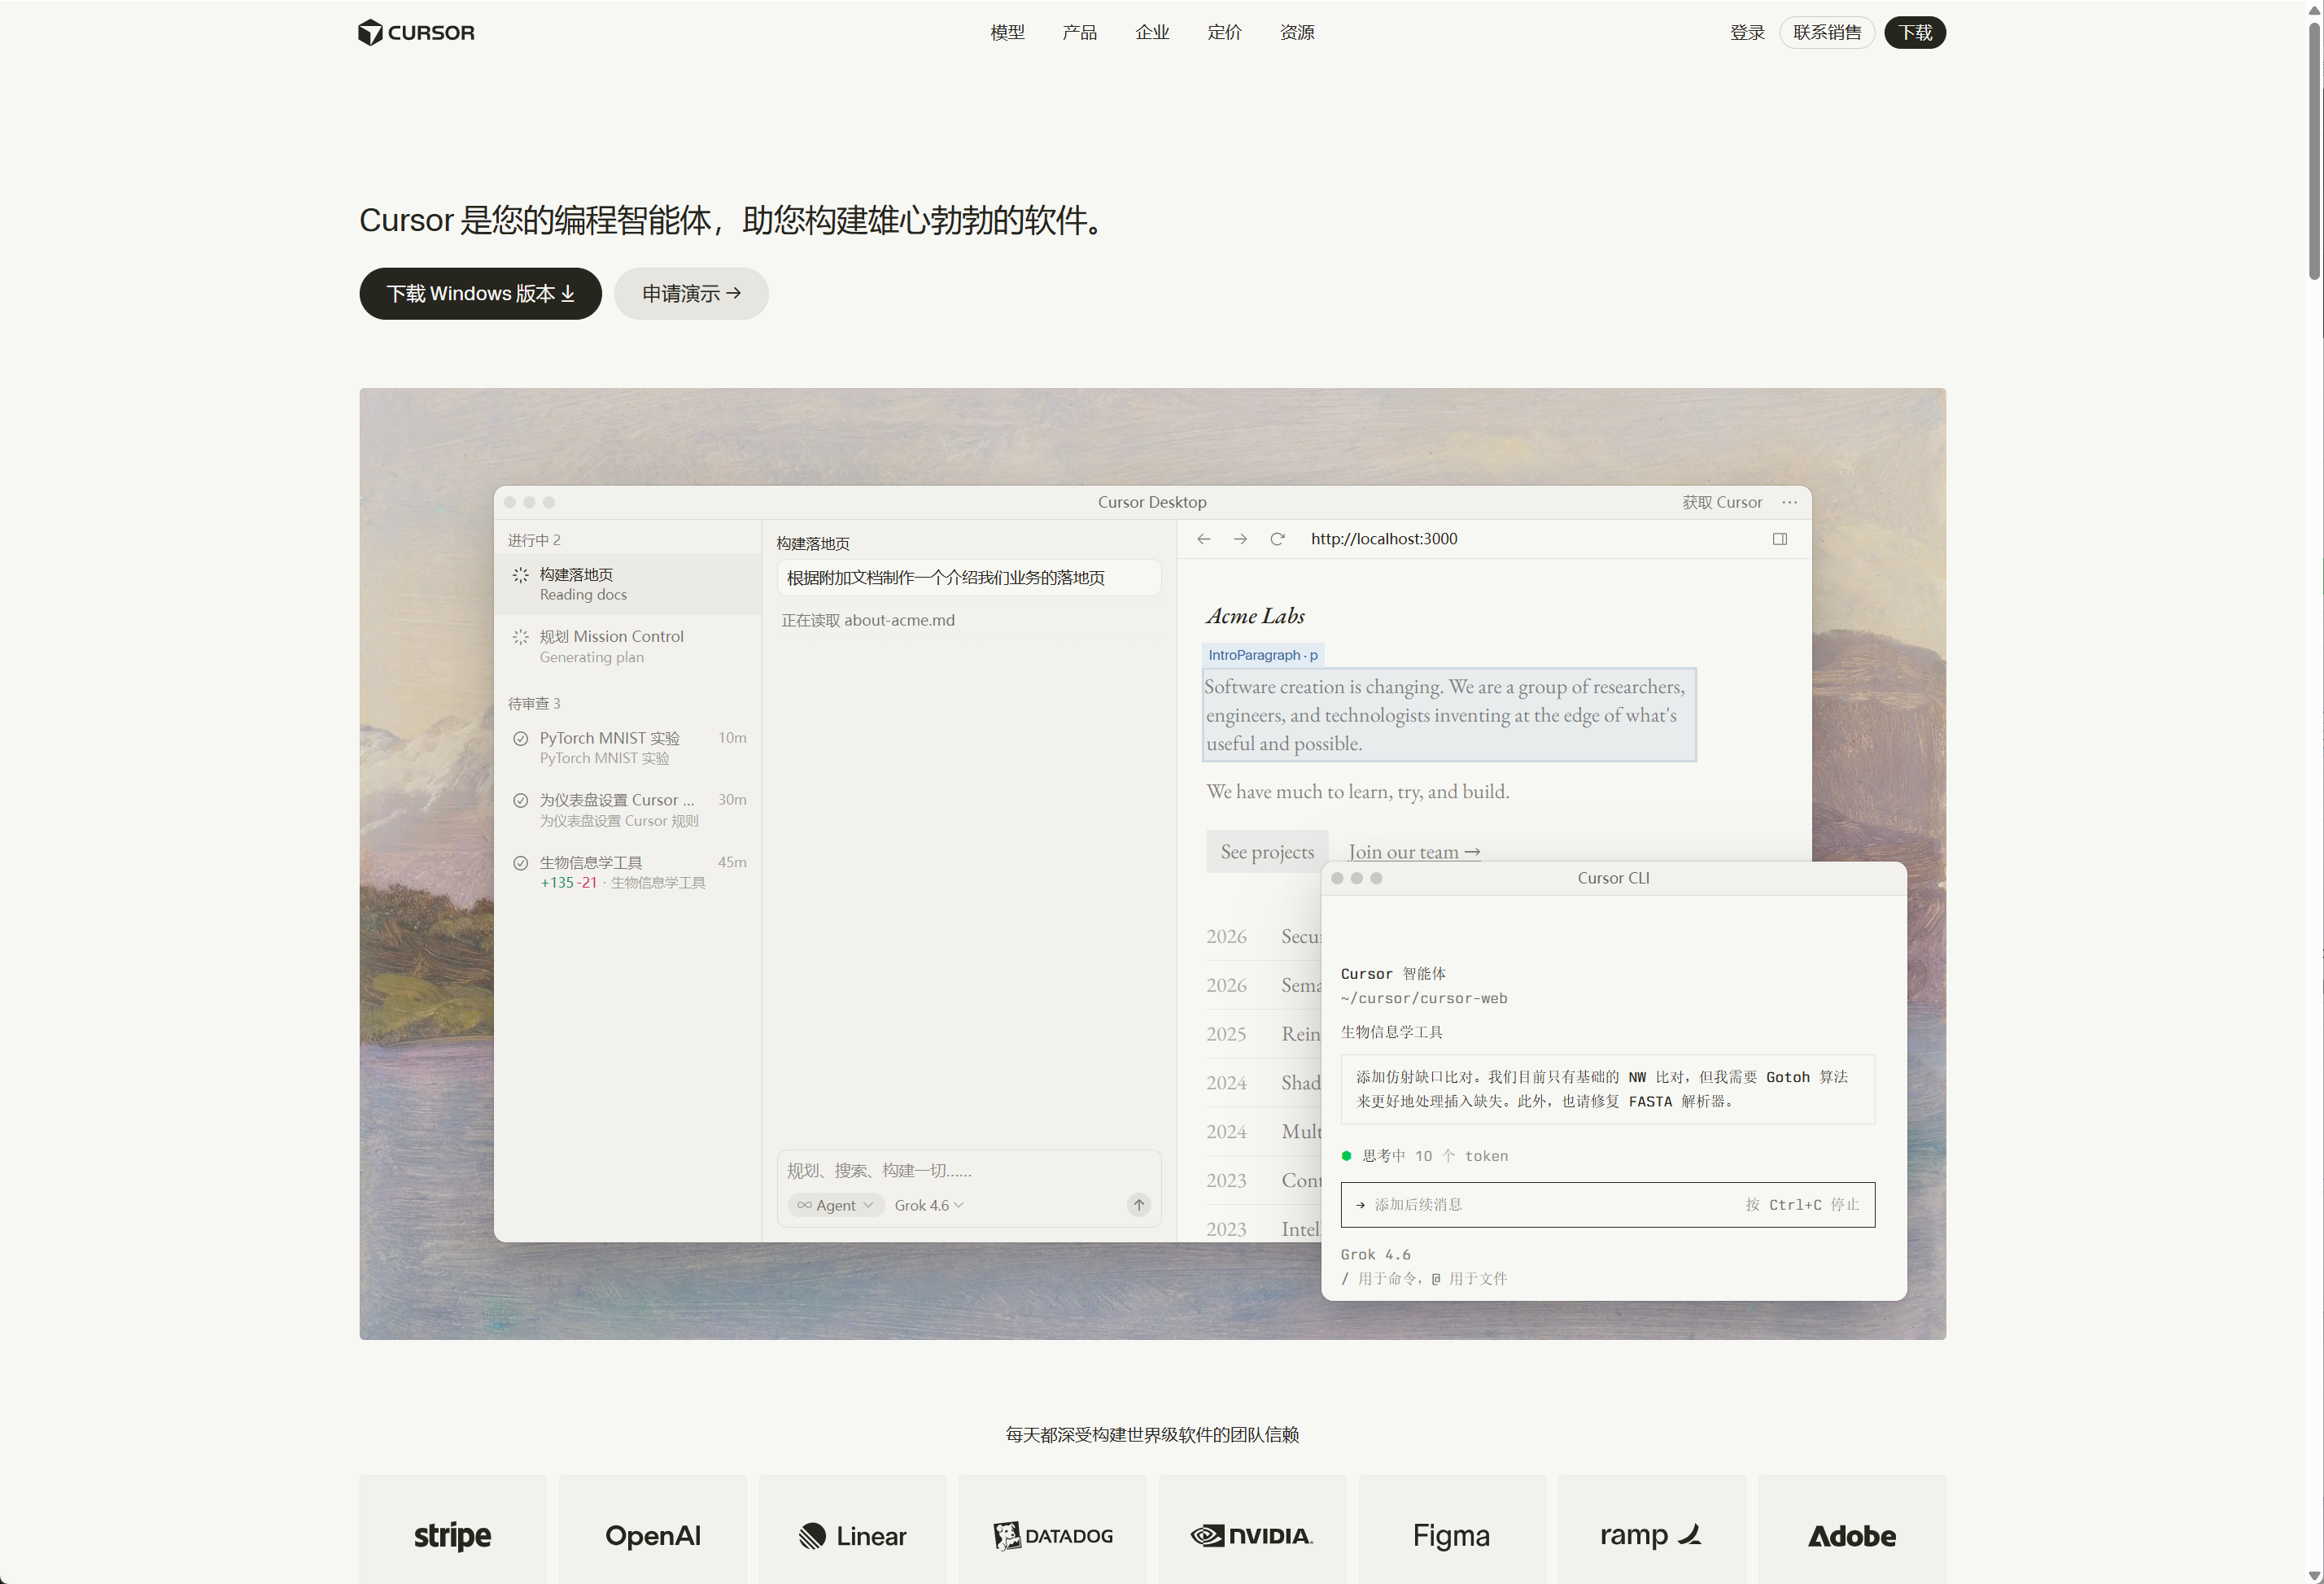Viewport: 2324px width, 1584px height.
Task: Click the page's vertical scrollbar thumb
Action: coord(2314,150)
